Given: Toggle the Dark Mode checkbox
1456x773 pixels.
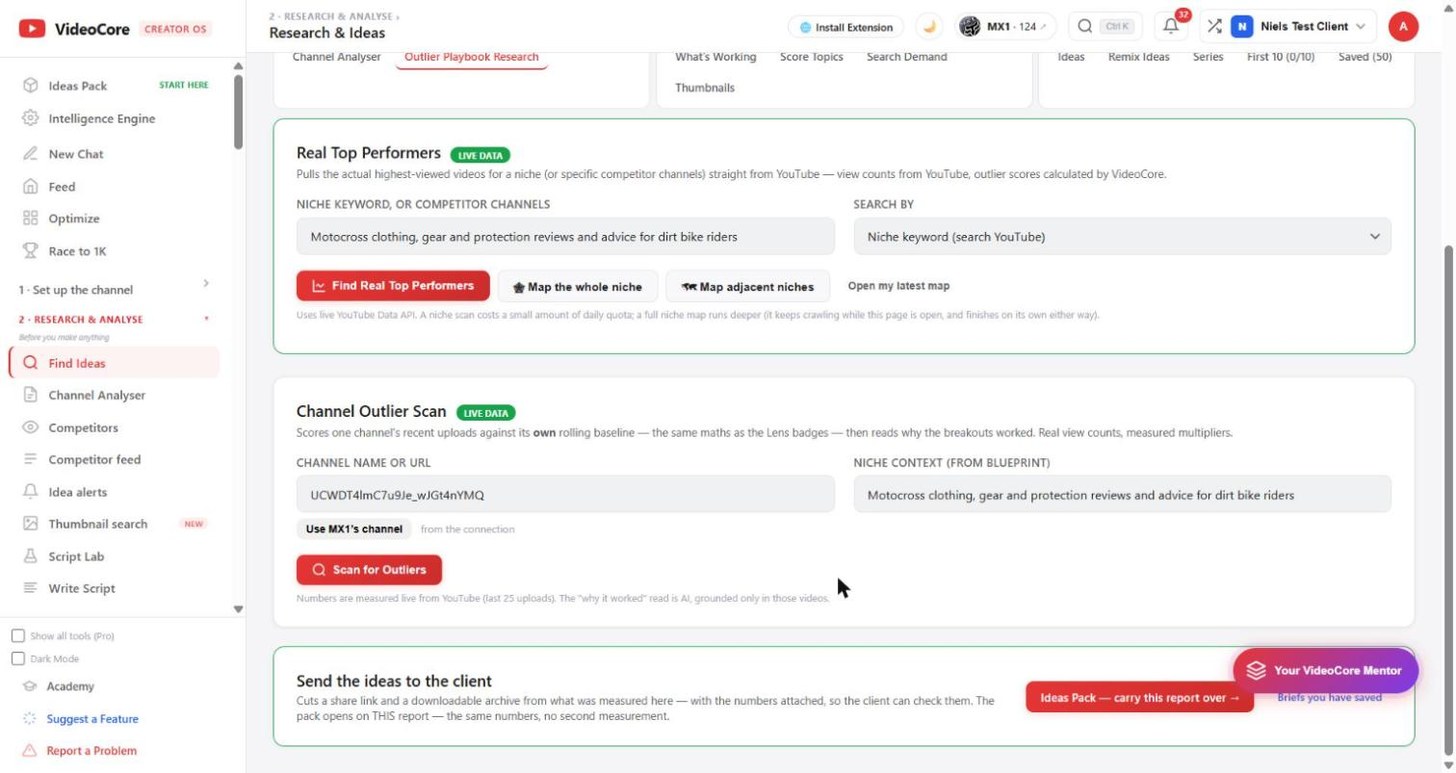Looking at the screenshot, I should pyautogui.click(x=18, y=659).
